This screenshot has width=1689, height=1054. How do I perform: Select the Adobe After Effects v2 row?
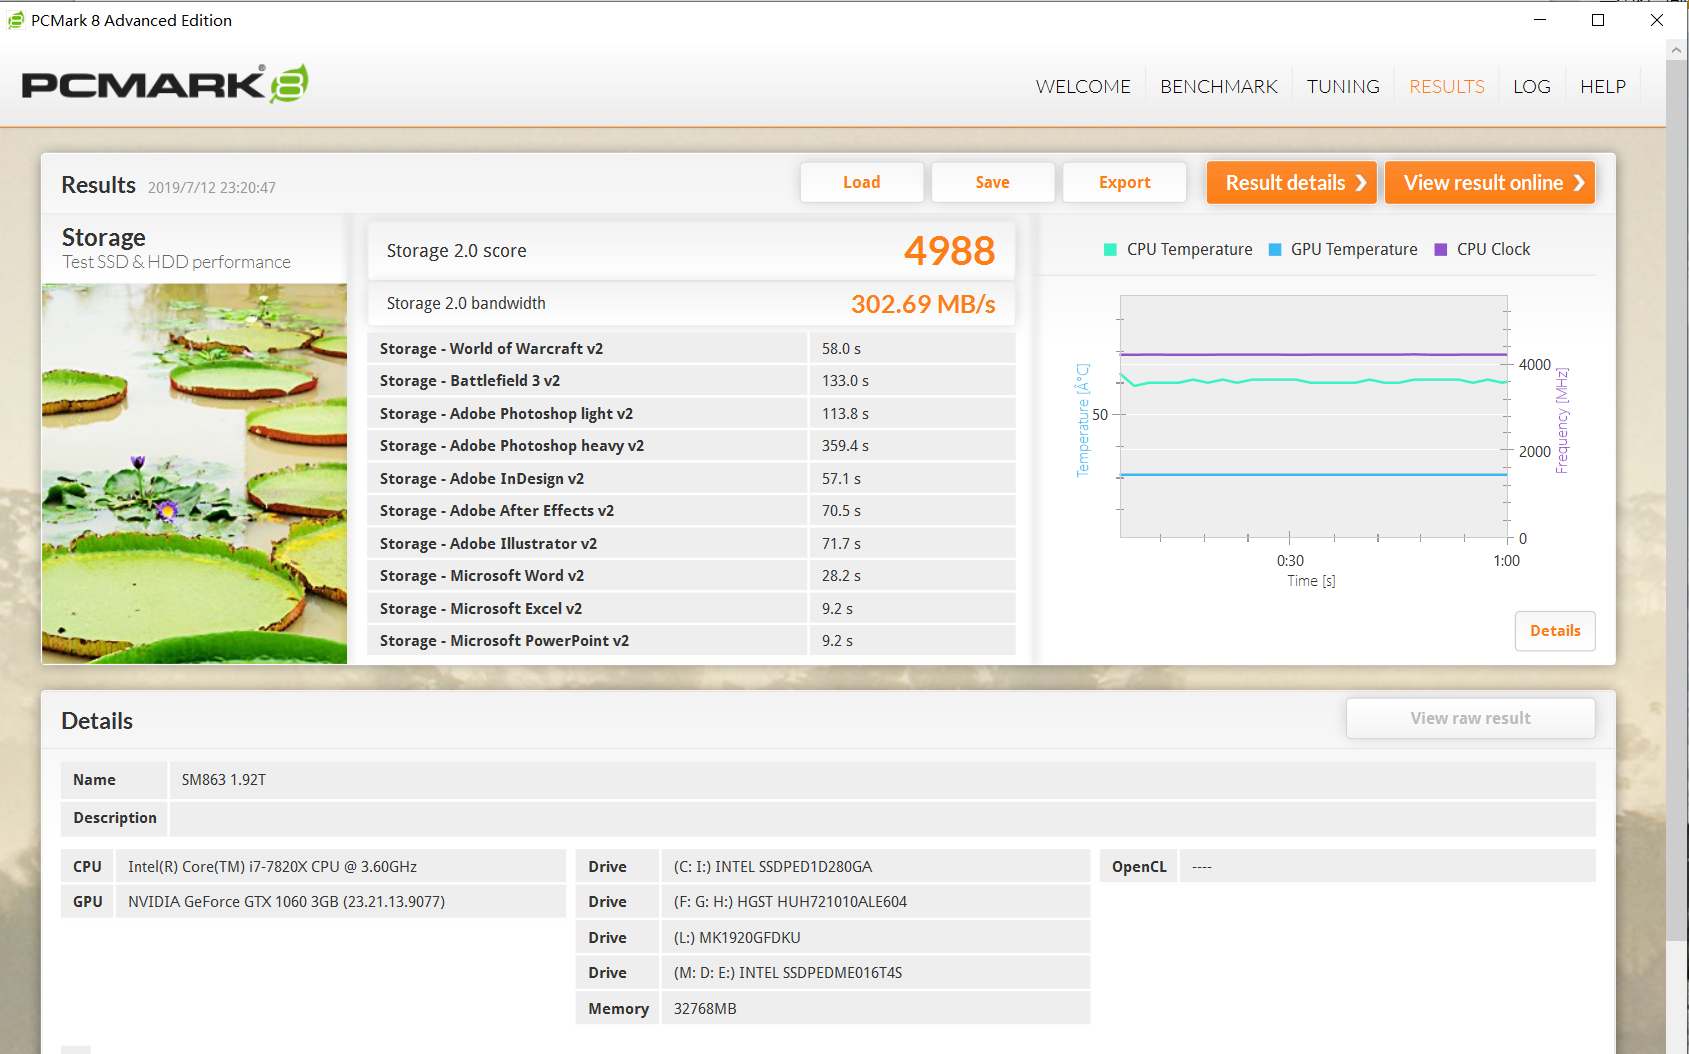691,511
